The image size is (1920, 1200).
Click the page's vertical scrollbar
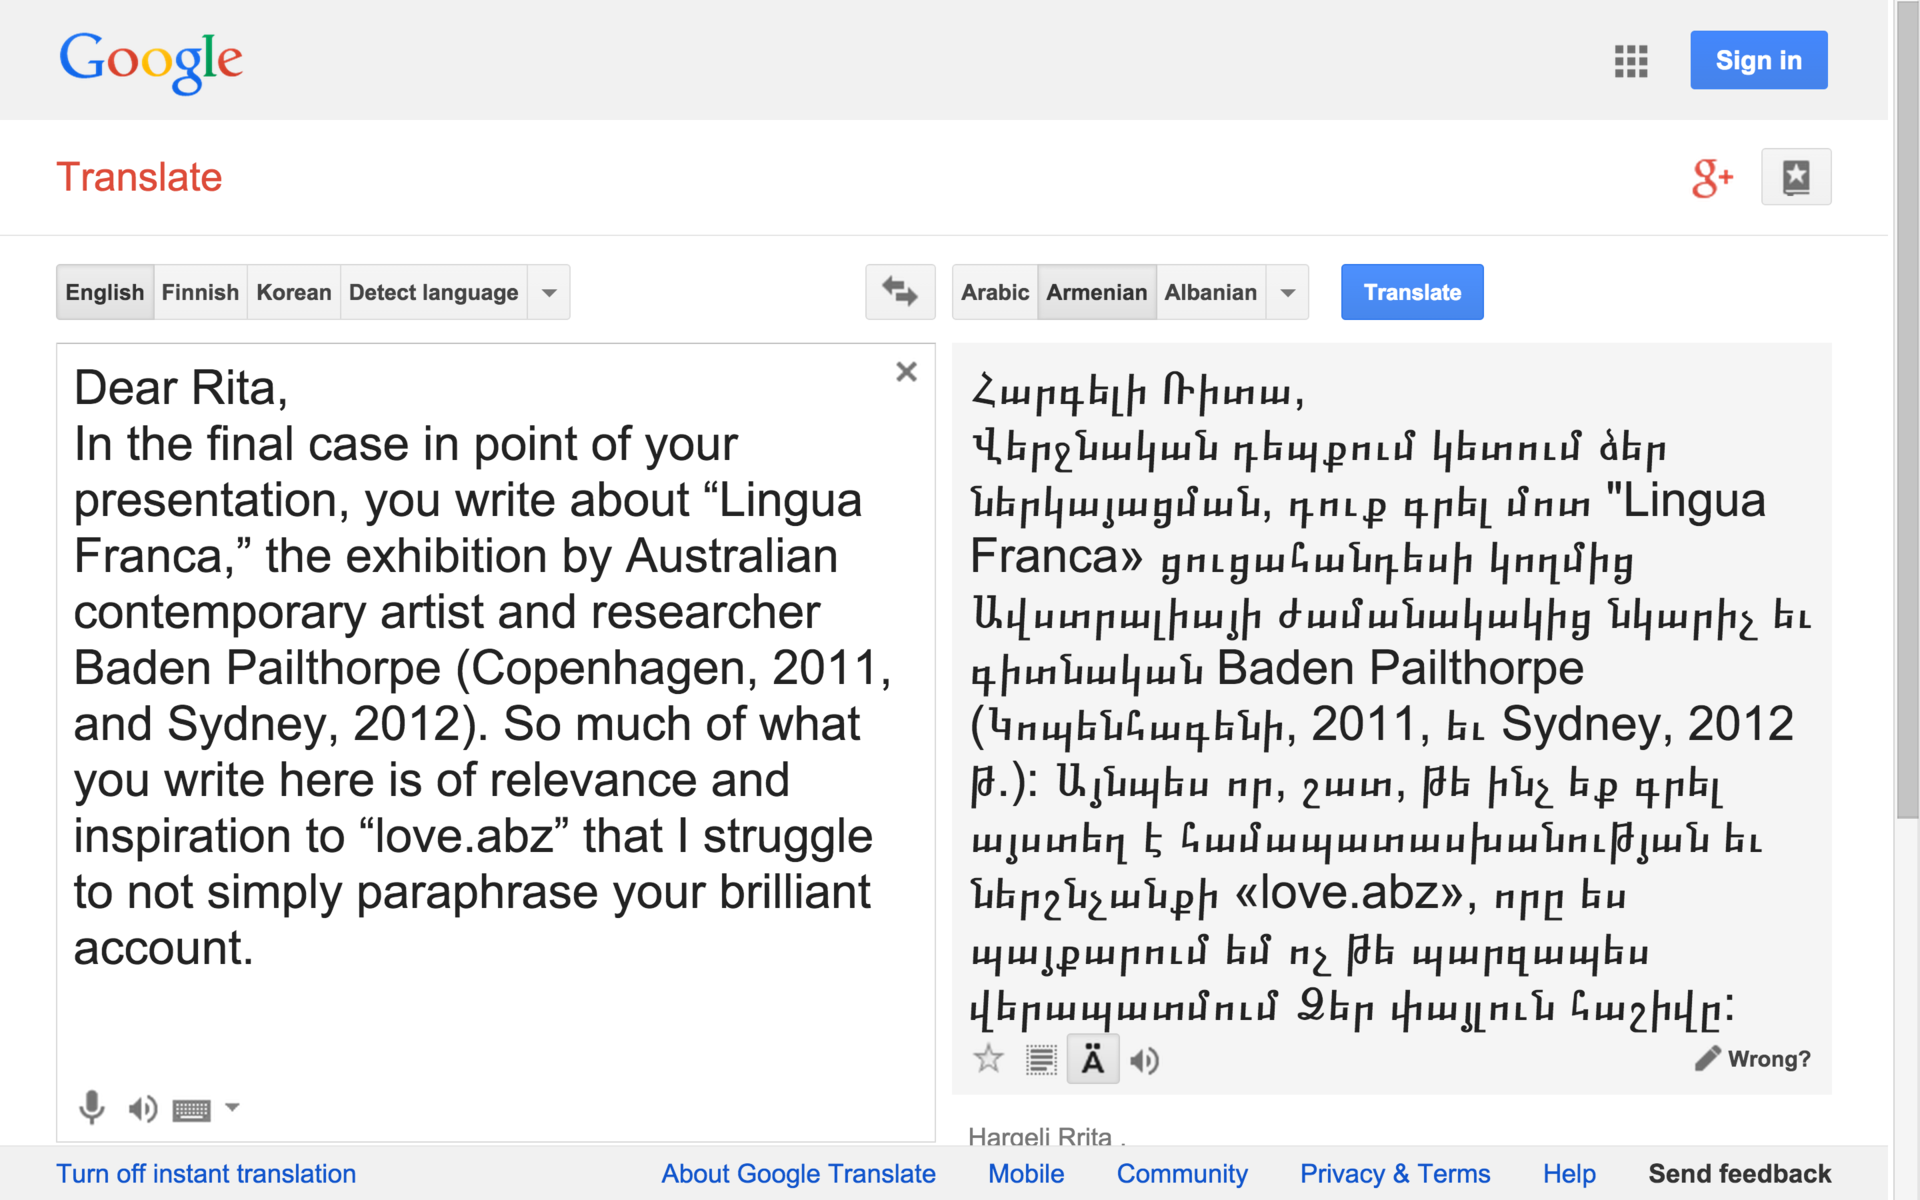[x=1906, y=400]
